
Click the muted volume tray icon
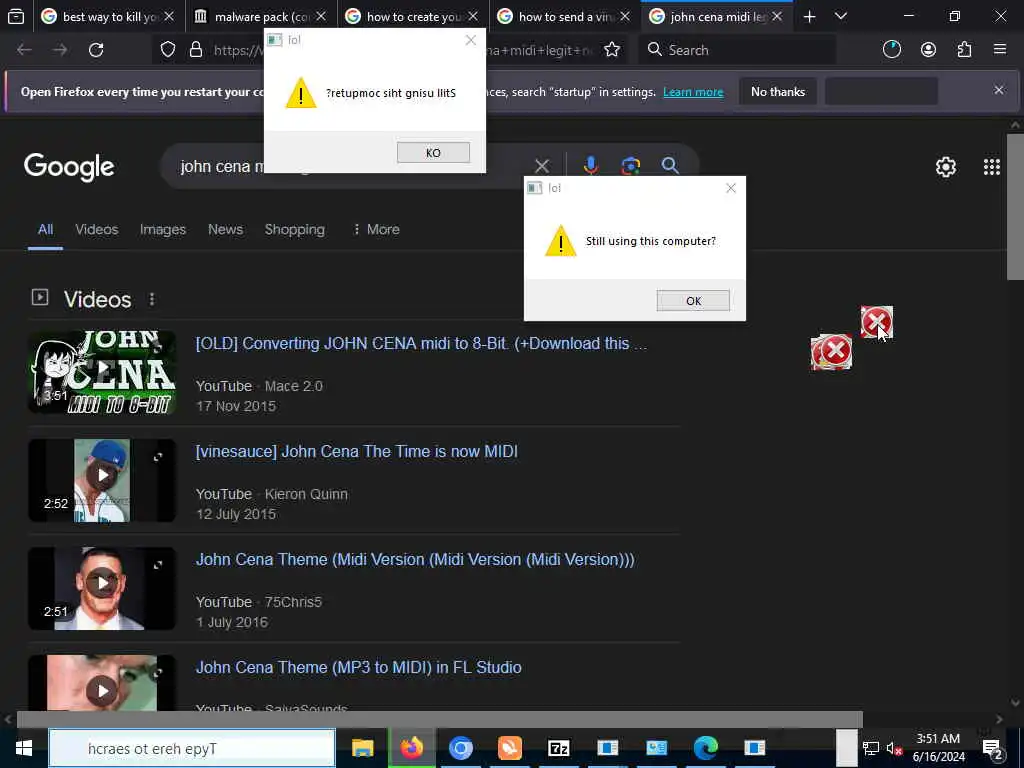click(894, 748)
